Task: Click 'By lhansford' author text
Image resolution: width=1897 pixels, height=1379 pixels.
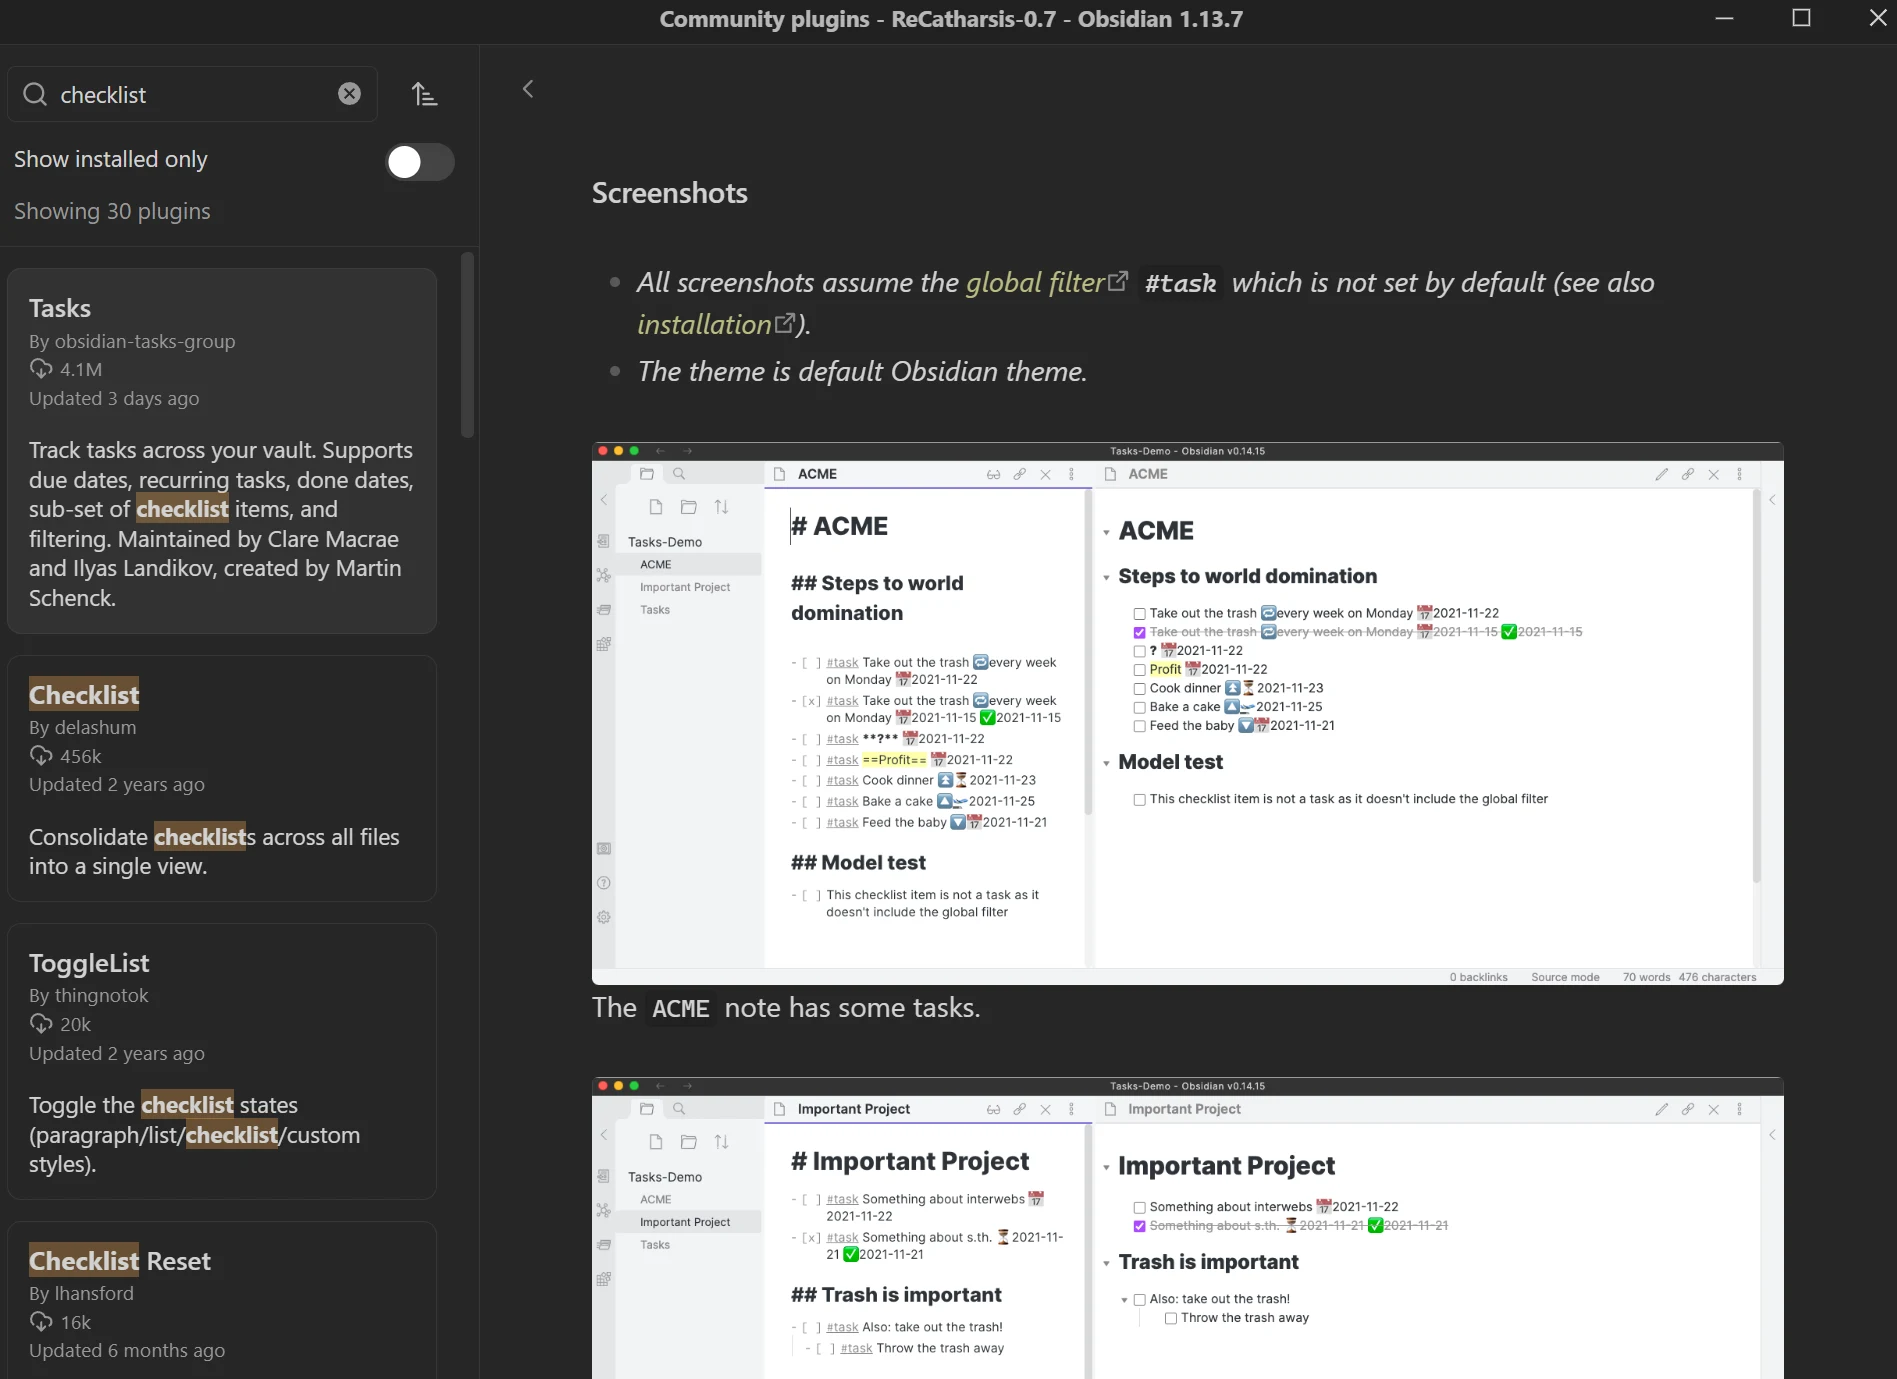Action: coord(81,1293)
